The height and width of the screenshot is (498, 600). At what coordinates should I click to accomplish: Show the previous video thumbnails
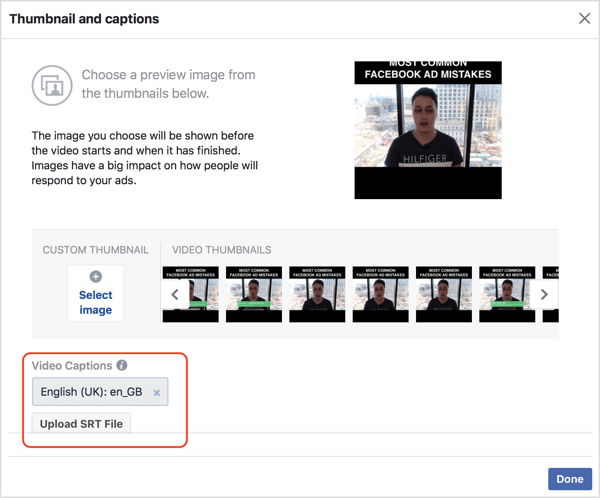pos(175,294)
